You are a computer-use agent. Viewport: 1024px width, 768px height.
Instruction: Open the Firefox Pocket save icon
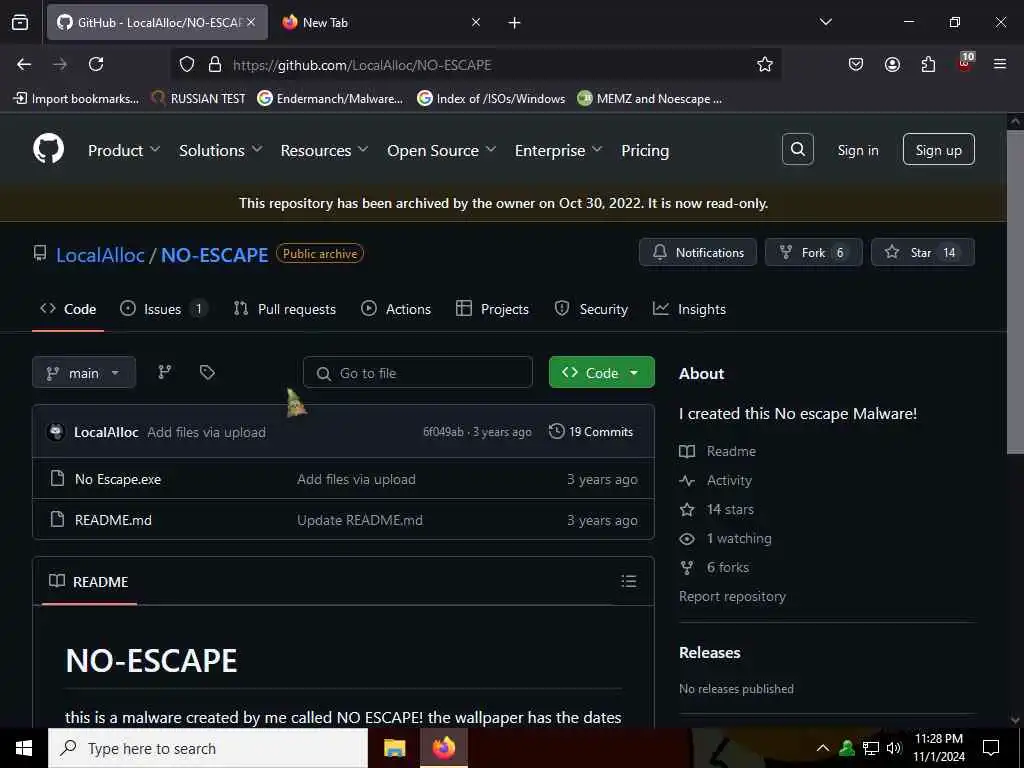tap(856, 64)
